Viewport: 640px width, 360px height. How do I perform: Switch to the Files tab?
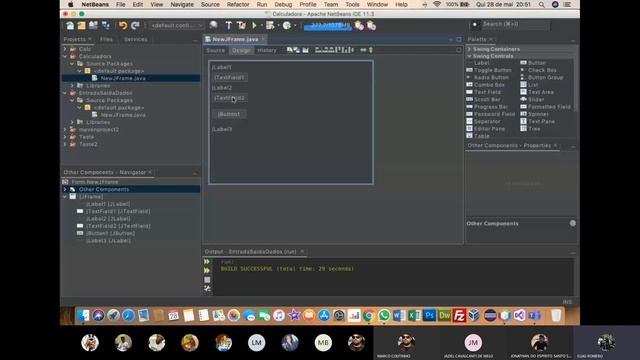pyautogui.click(x=106, y=40)
